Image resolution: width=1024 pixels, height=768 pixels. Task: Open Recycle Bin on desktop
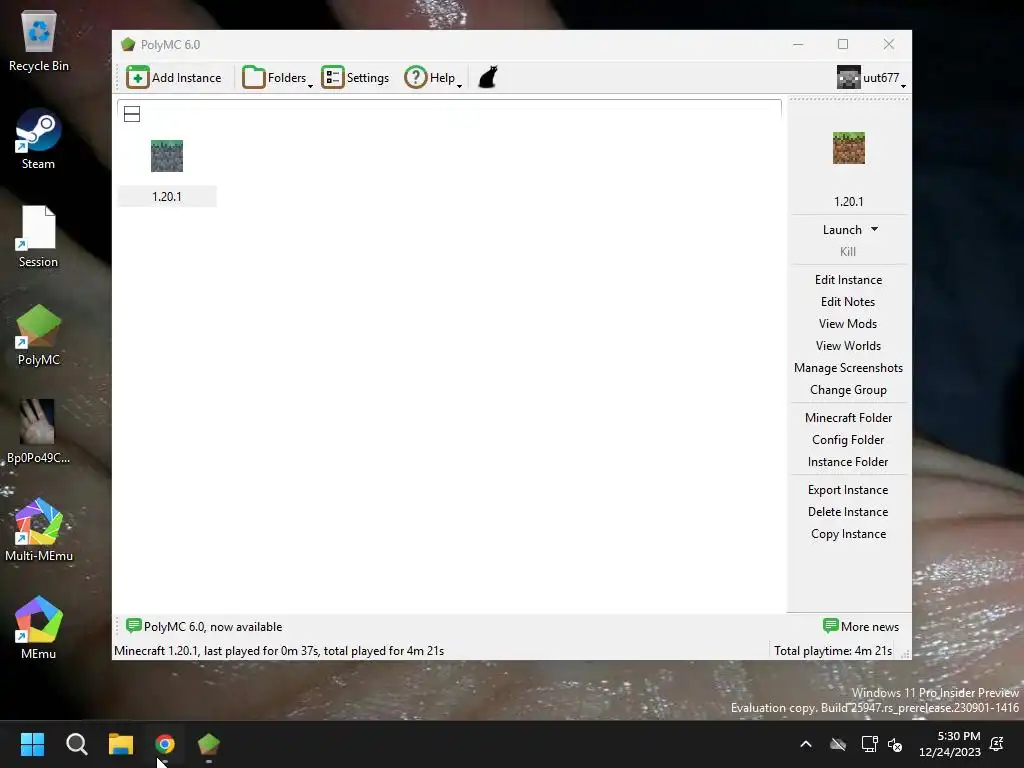tap(39, 41)
